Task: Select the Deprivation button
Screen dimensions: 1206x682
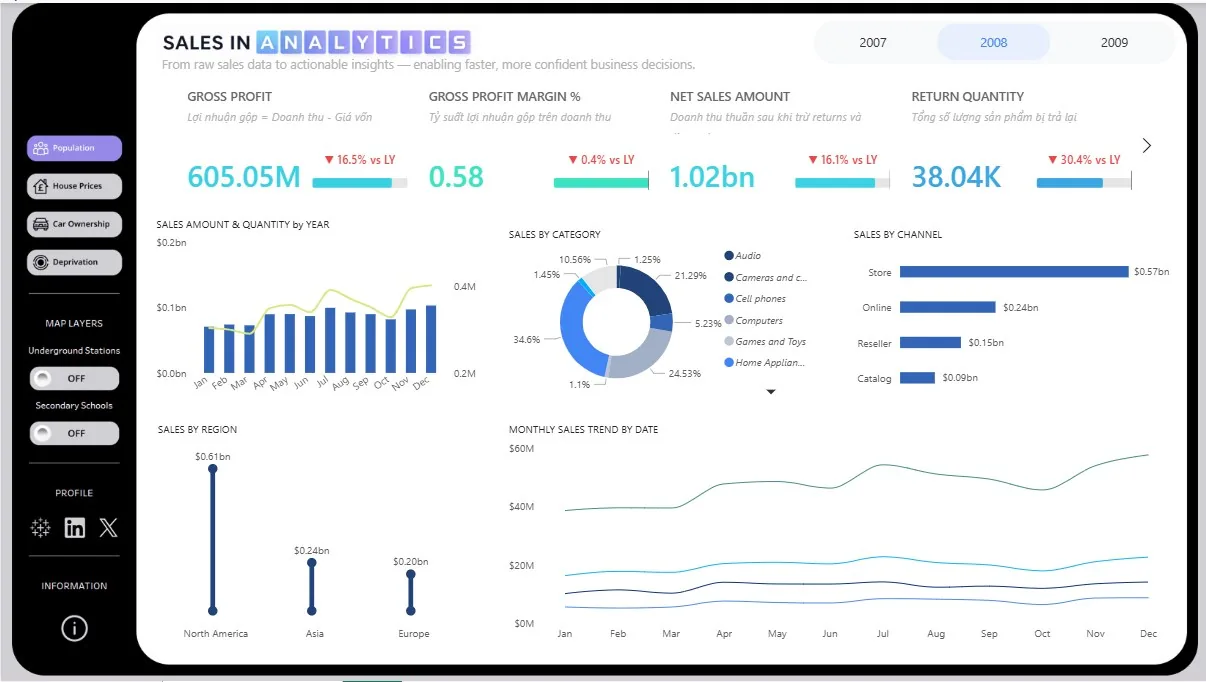Action: [x=74, y=262]
